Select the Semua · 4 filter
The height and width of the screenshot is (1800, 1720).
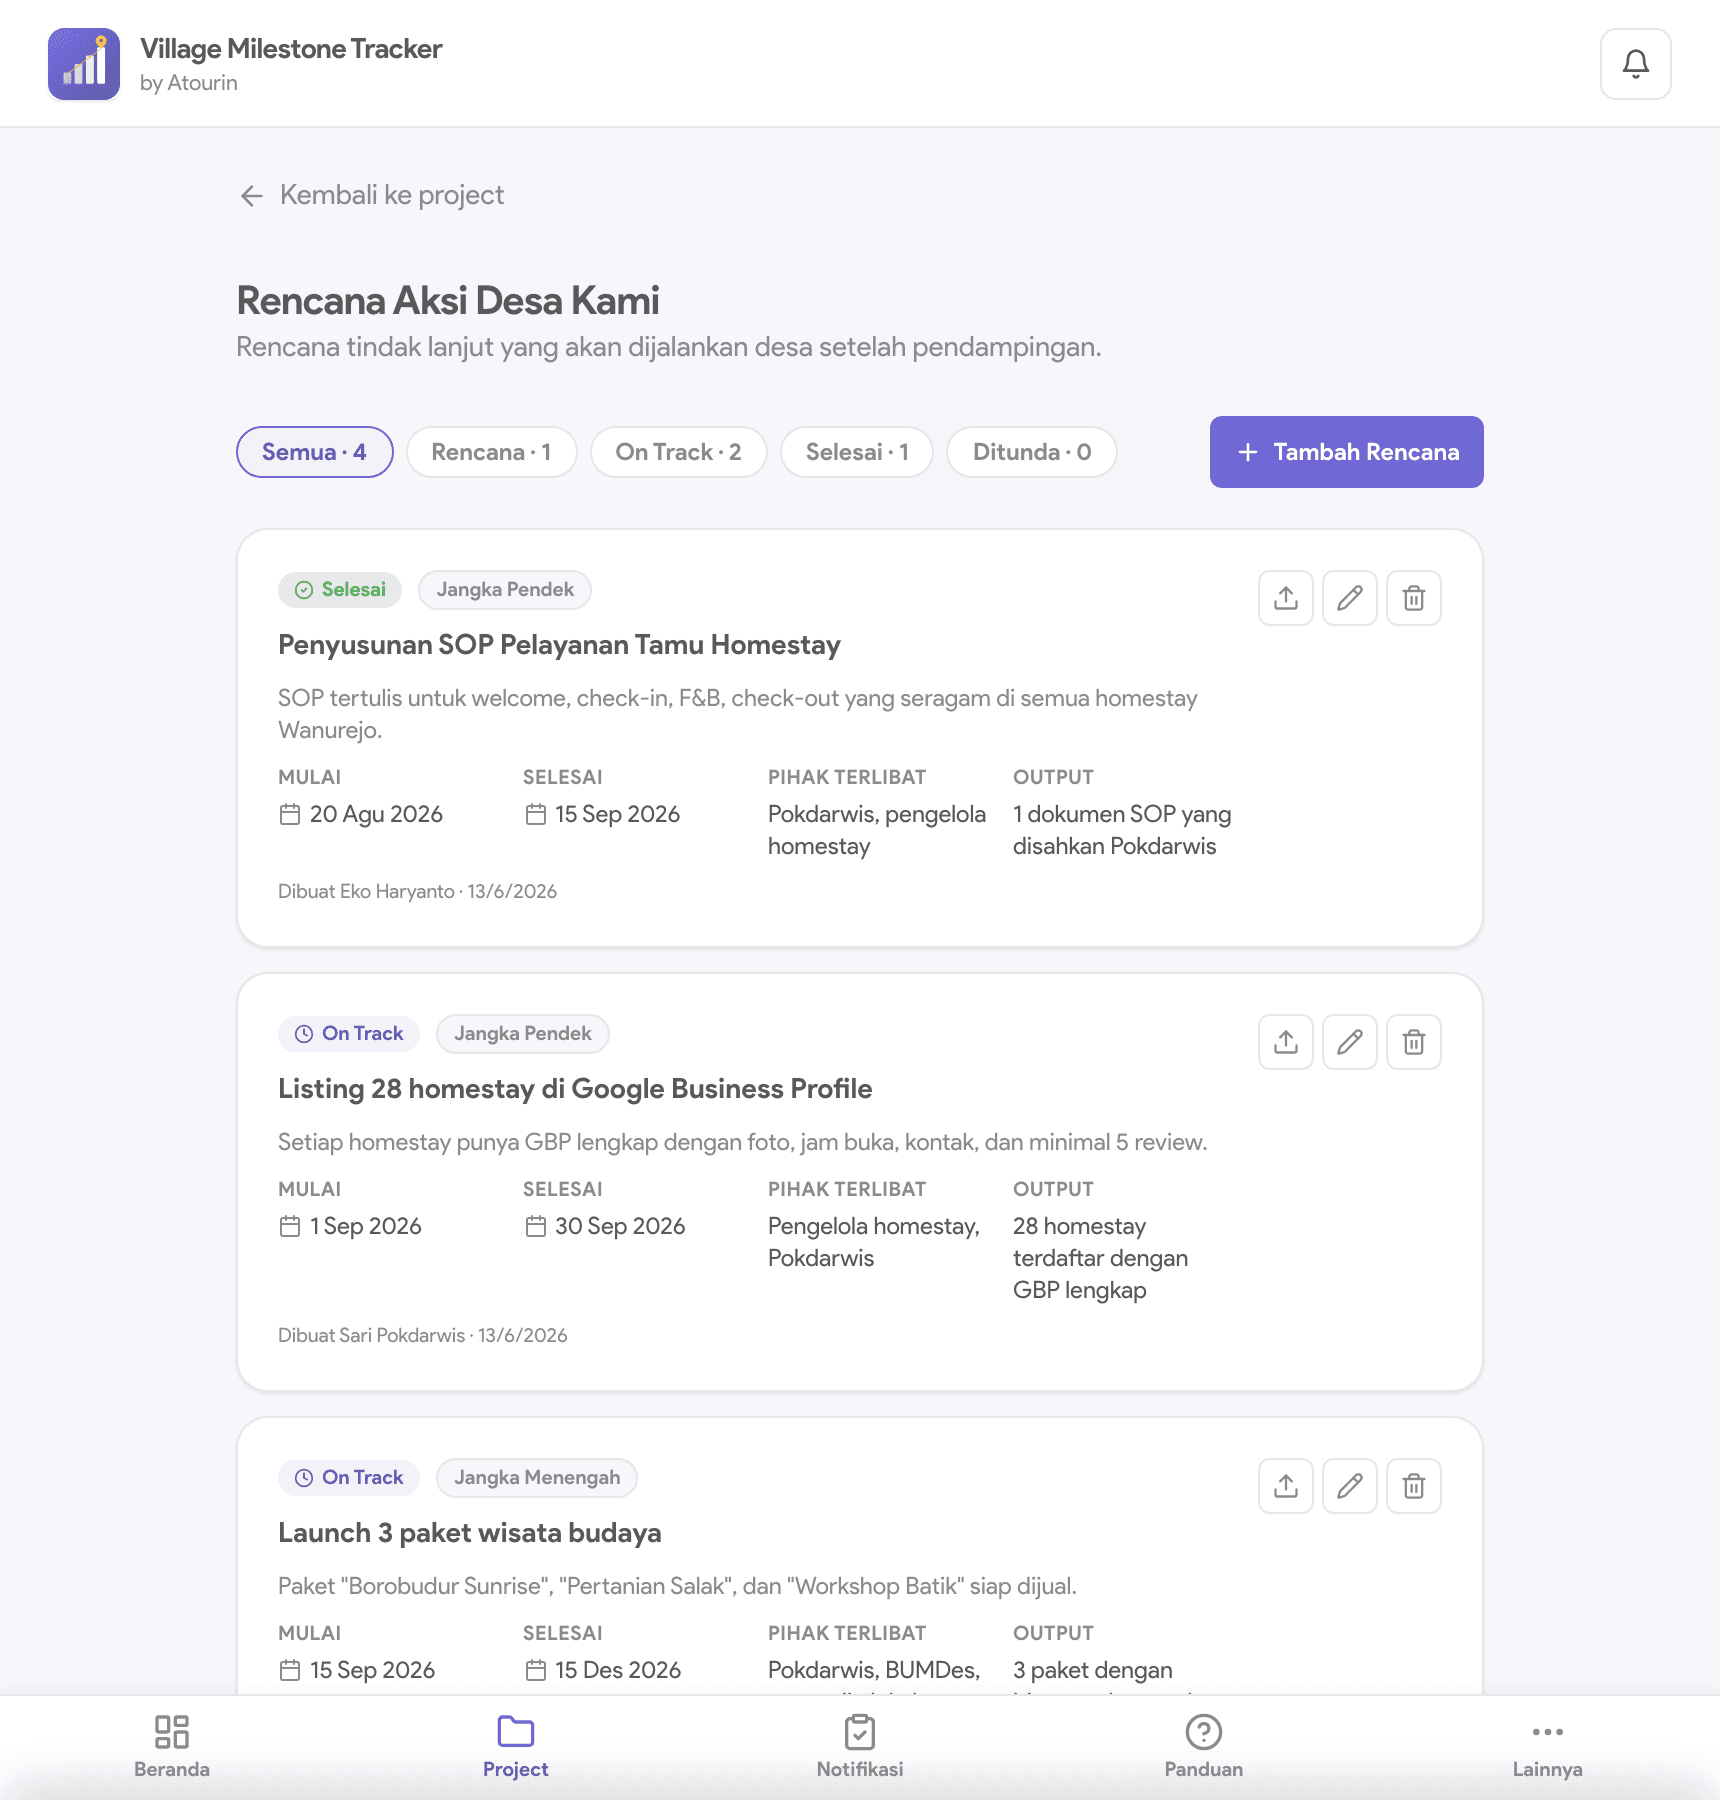315,452
